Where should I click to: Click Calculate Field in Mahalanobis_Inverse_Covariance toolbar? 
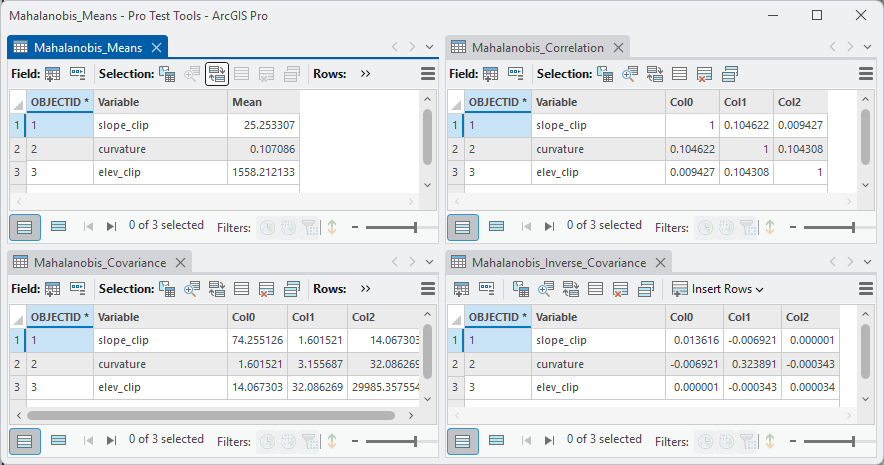pos(487,289)
